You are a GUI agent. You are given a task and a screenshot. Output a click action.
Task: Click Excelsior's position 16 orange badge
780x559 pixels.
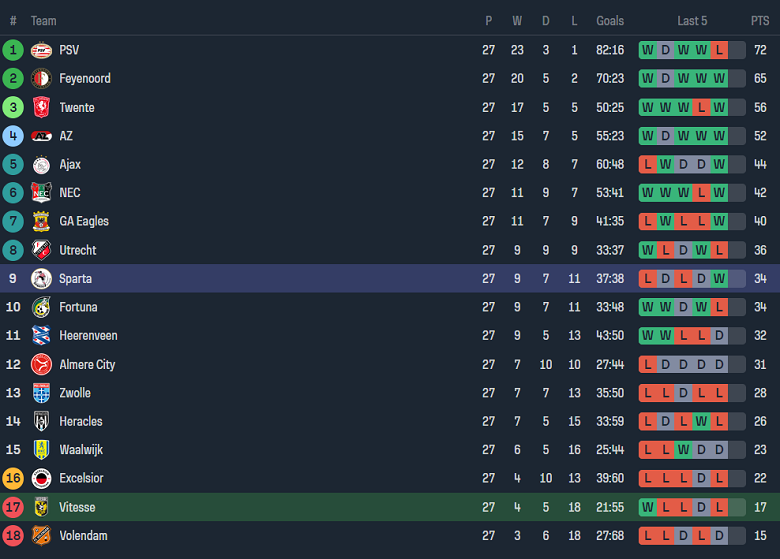[x=13, y=478]
